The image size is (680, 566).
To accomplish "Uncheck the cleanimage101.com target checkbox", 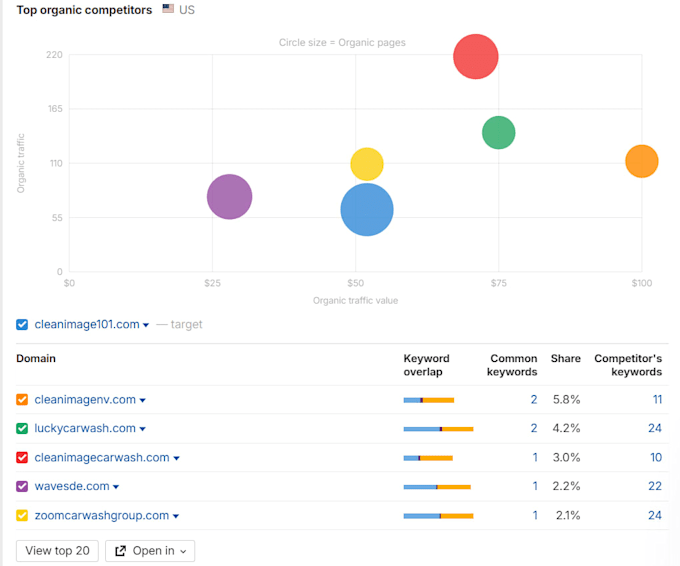I will coord(22,324).
